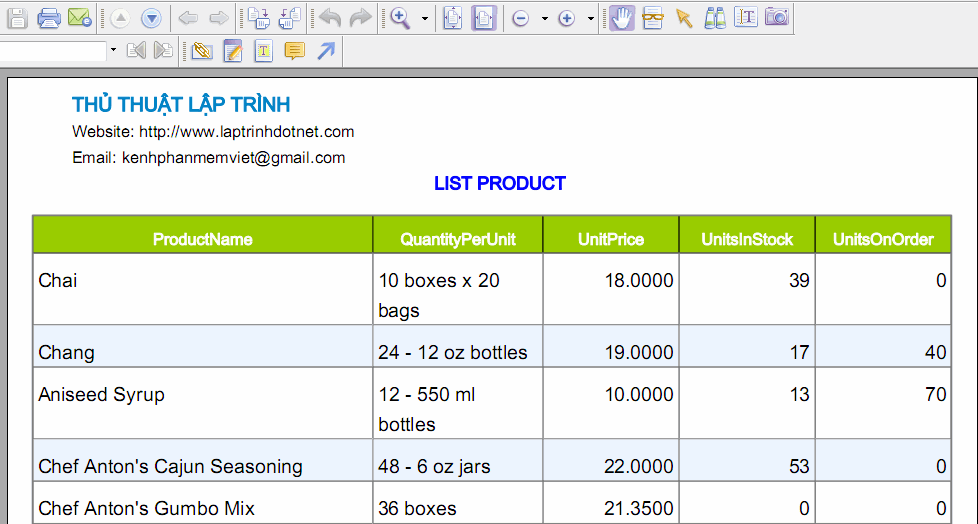Select the text selection tool

click(x=746, y=17)
